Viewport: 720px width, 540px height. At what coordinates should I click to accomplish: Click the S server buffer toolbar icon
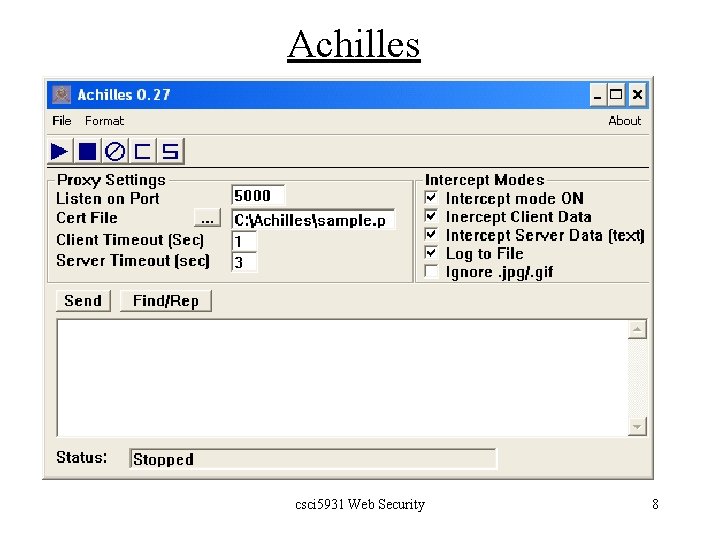[x=170, y=151]
